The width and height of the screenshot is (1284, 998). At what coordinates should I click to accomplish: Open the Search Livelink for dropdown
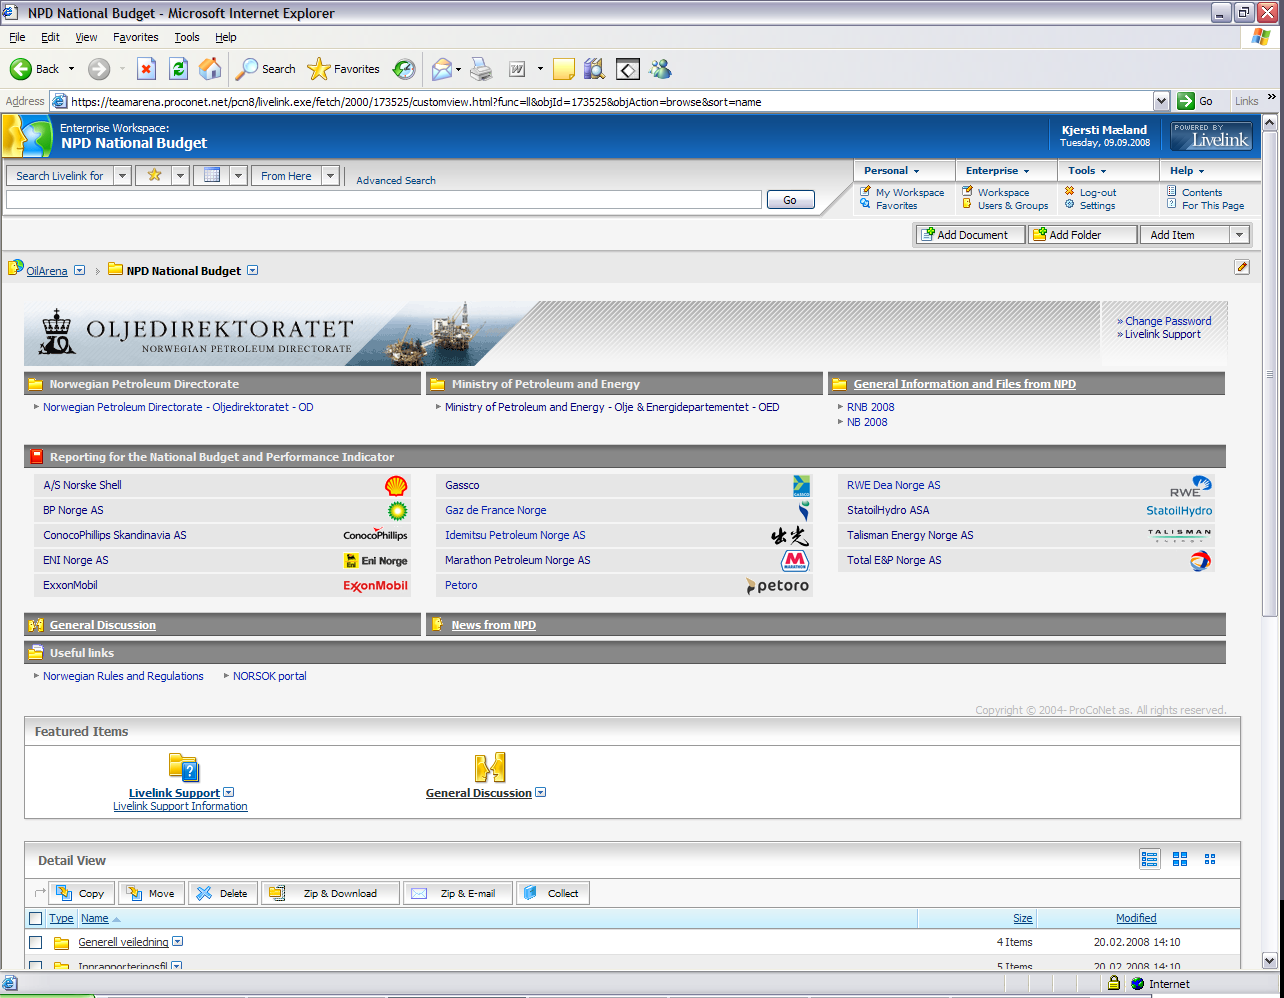click(x=122, y=176)
